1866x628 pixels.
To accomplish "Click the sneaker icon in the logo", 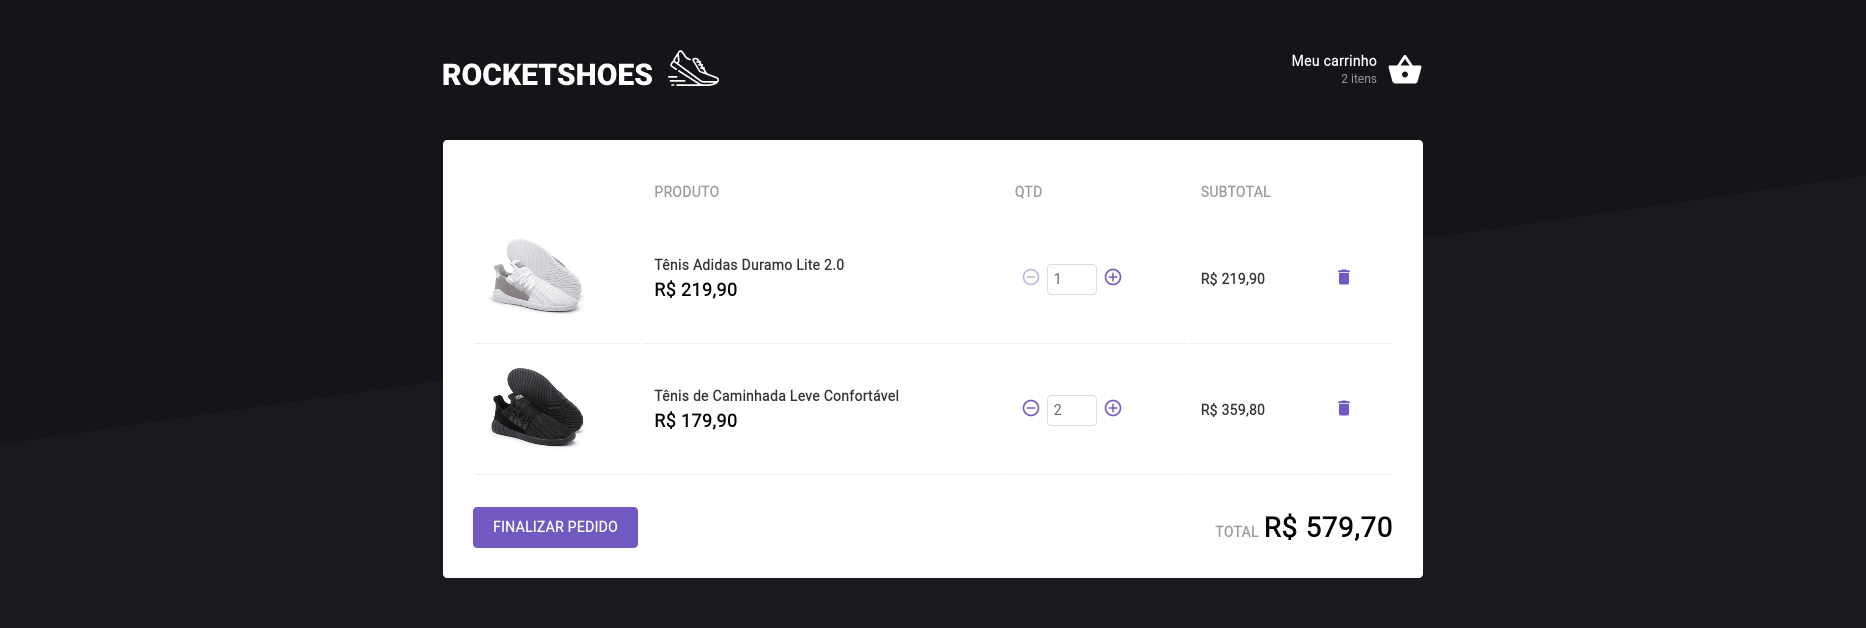I will pyautogui.click(x=692, y=69).
